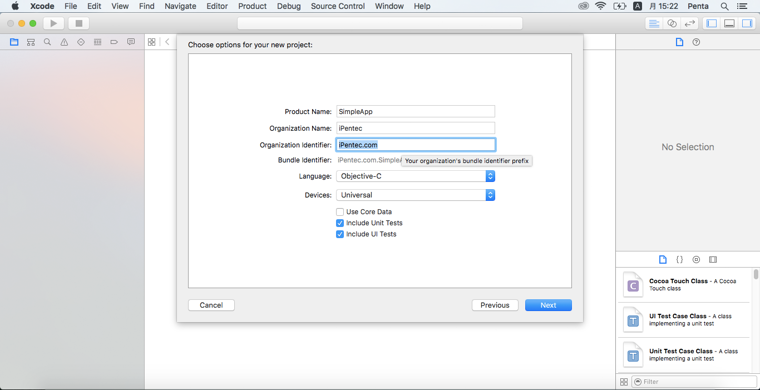
Task: Click the Run (play) toolbar button
Action: coord(54,23)
